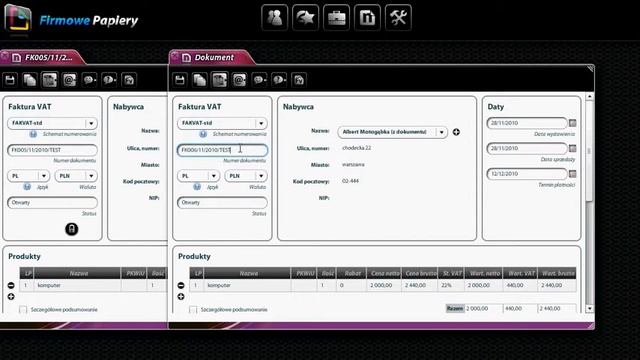640x360 pixels.
Task: Click plus icon next to Nabywca Nazwa dropdown
Action: pos(456,132)
